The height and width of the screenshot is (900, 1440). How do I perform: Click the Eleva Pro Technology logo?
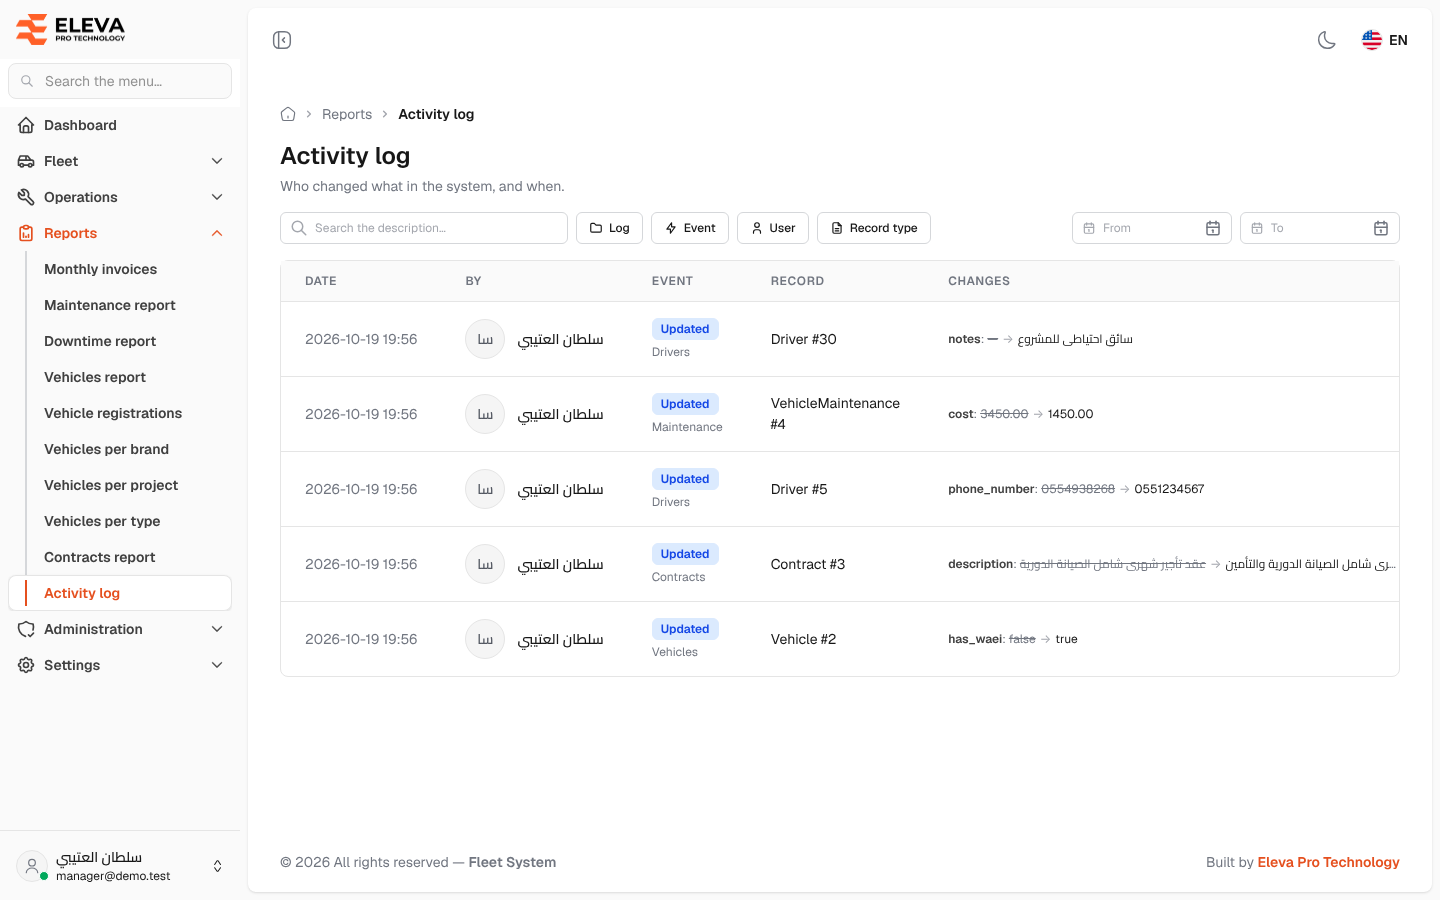click(x=71, y=29)
